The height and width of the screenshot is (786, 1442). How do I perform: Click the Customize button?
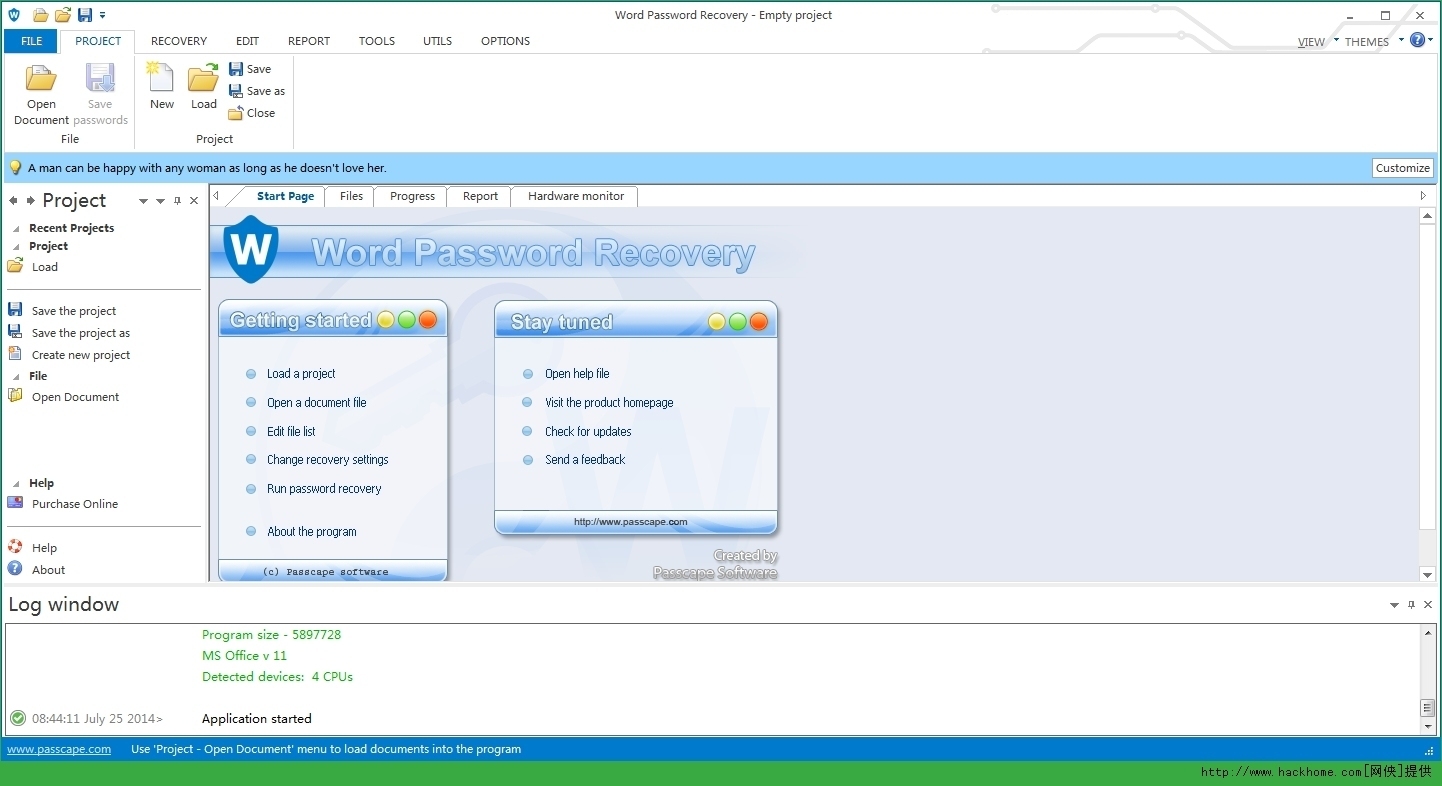point(1402,168)
